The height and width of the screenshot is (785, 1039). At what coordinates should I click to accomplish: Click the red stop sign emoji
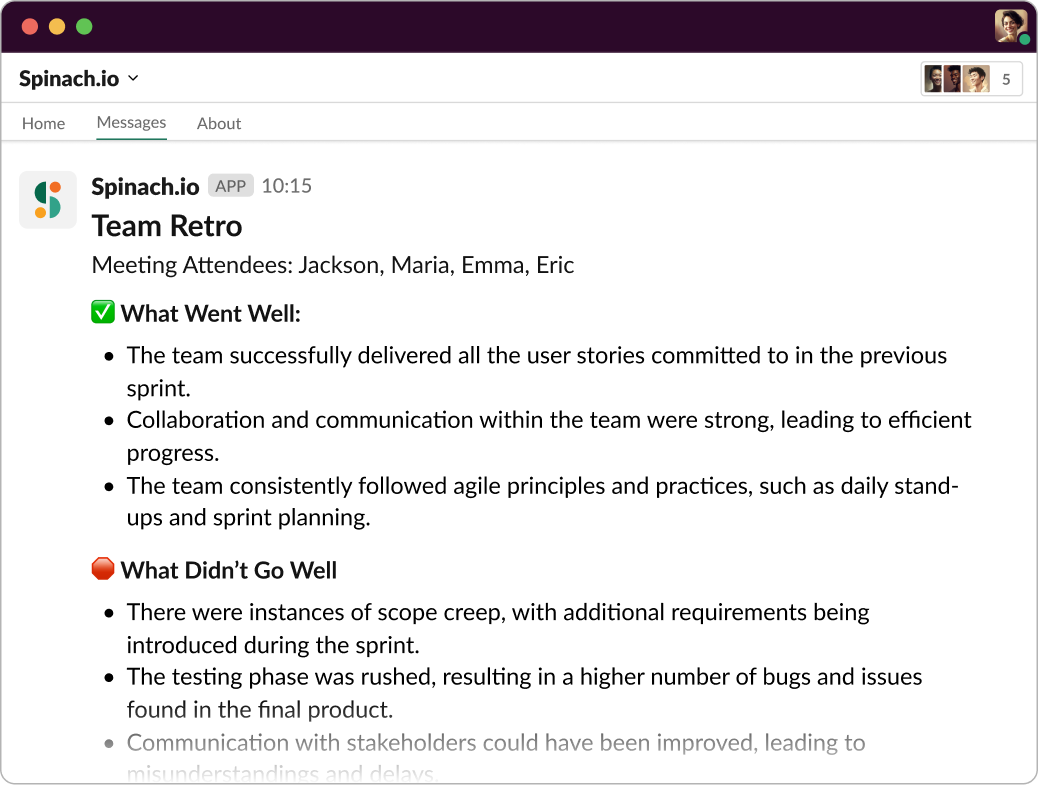click(x=103, y=568)
